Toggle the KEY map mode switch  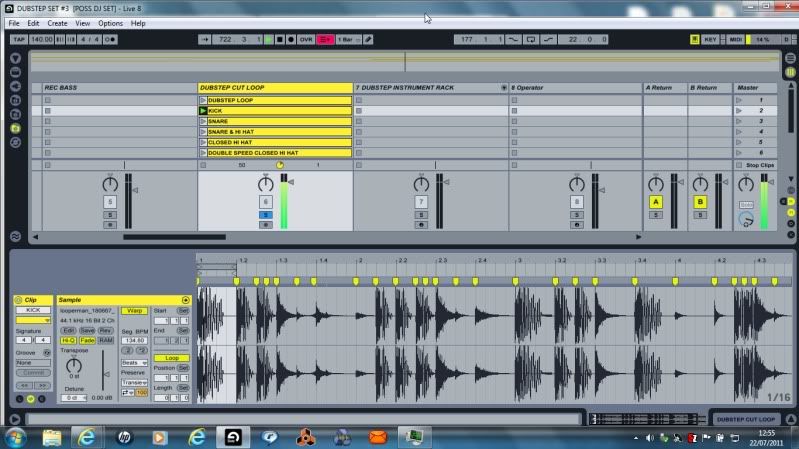coord(710,39)
